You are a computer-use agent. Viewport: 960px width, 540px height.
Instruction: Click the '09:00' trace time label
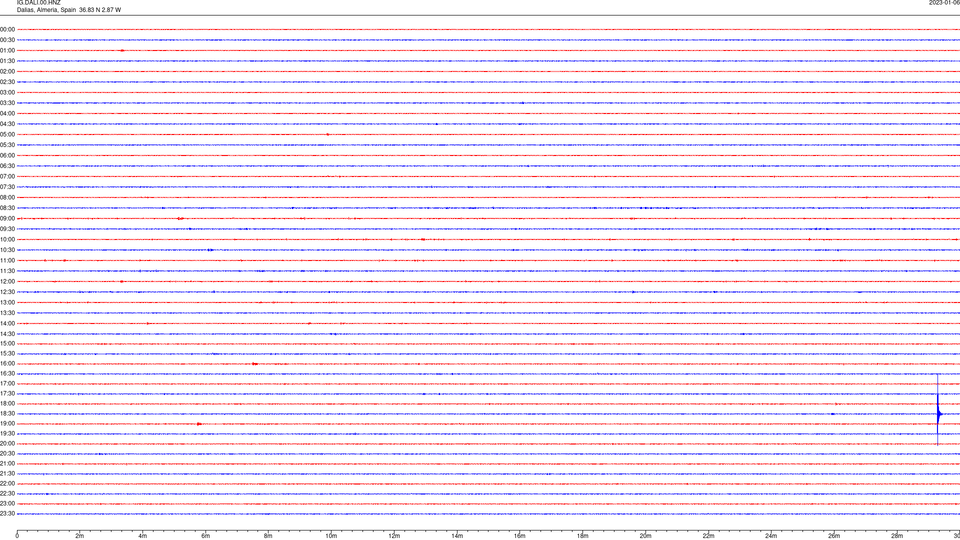click(x=7, y=219)
